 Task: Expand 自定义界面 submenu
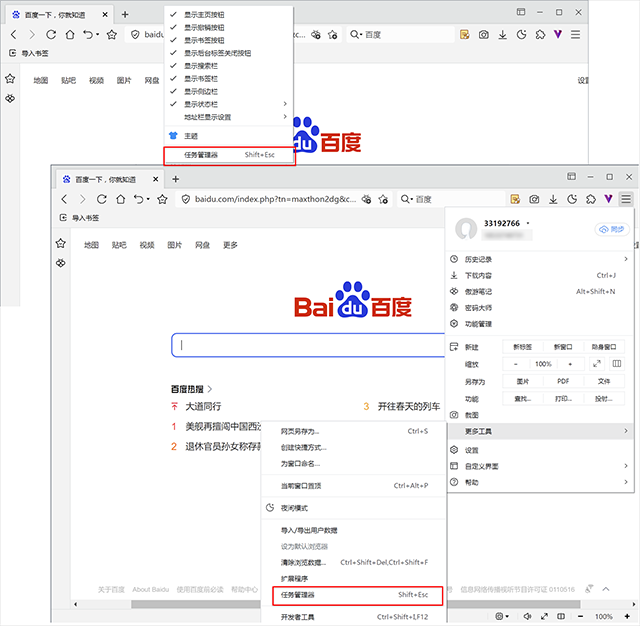540,466
